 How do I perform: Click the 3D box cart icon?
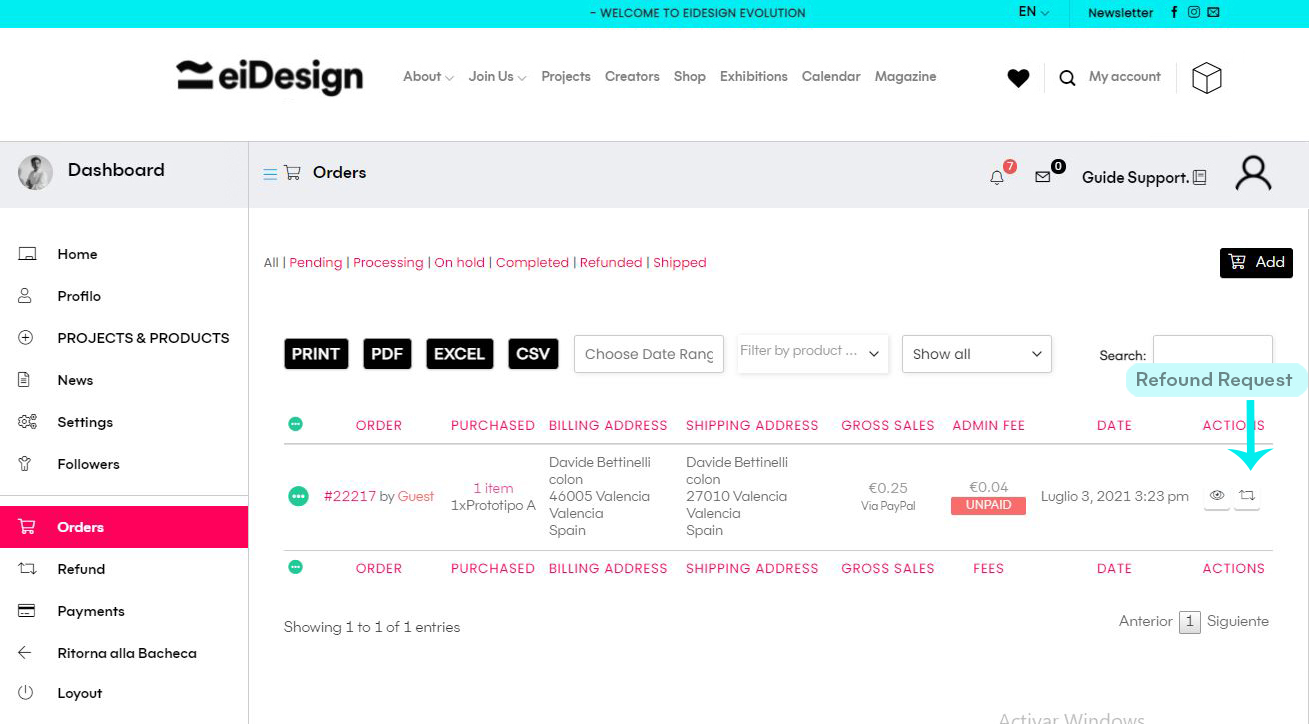tap(1207, 78)
